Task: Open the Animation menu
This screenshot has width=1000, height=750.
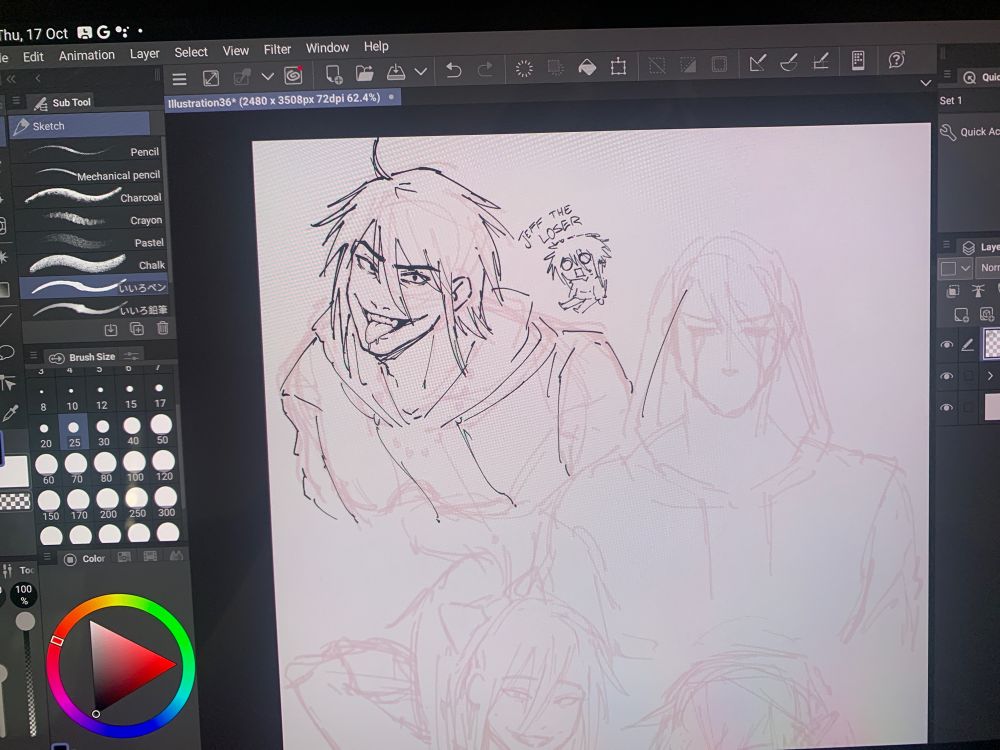Action: pos(87,55)
